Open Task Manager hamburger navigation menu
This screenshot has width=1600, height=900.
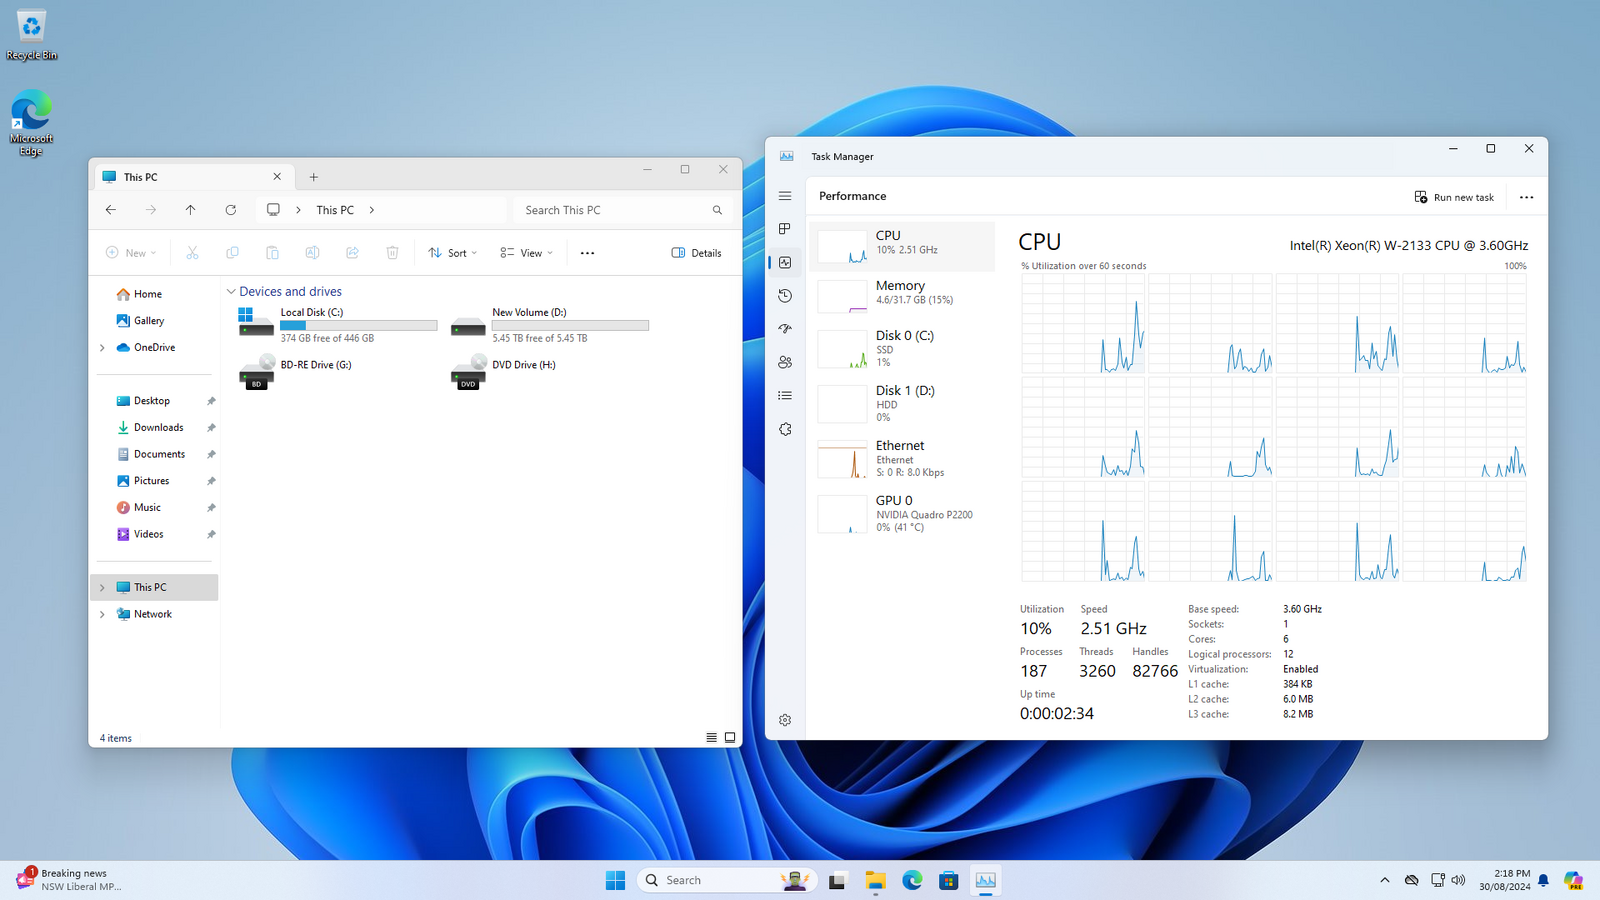pyautogui.click(x=785, y=196)
